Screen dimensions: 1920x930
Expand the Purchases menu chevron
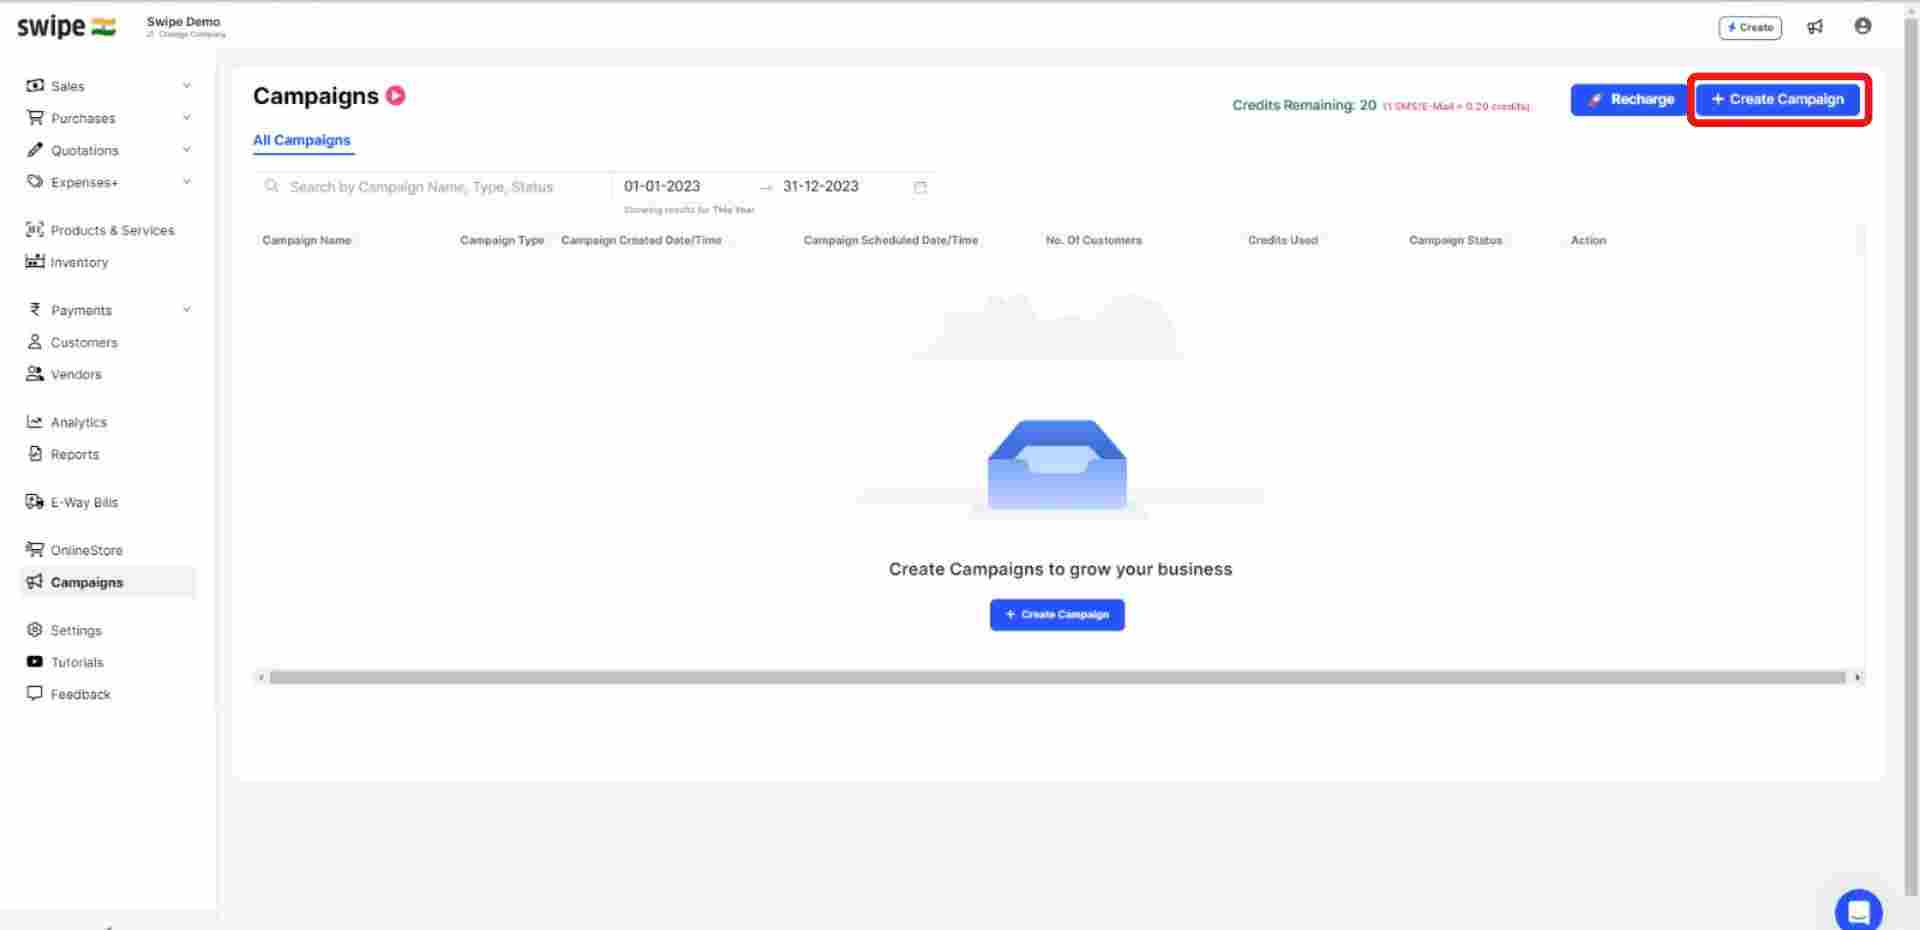186,118
